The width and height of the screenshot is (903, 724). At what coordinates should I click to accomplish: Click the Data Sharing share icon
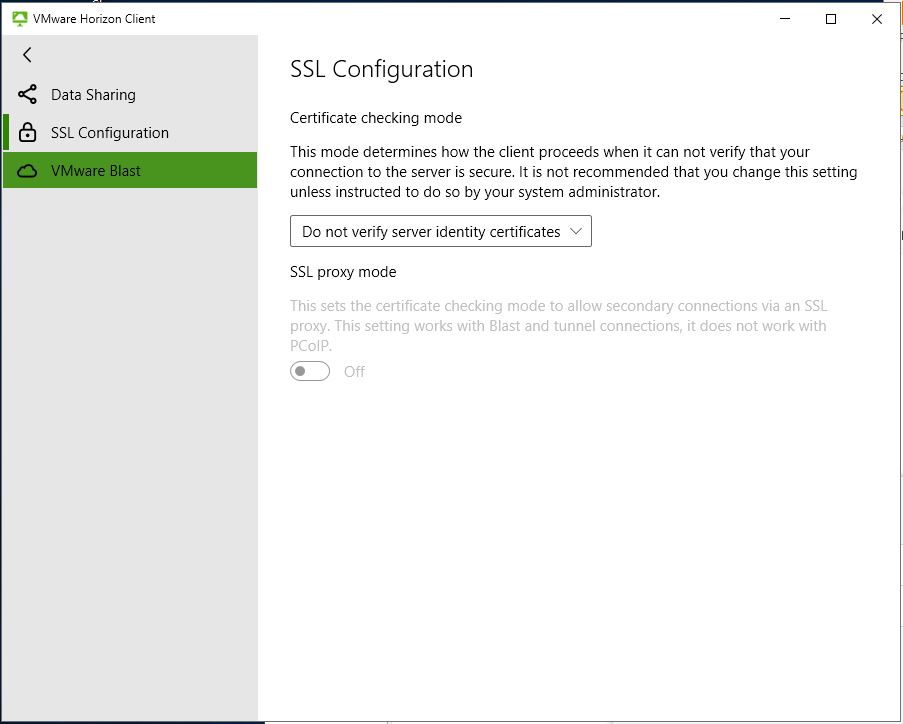(28, 95)
